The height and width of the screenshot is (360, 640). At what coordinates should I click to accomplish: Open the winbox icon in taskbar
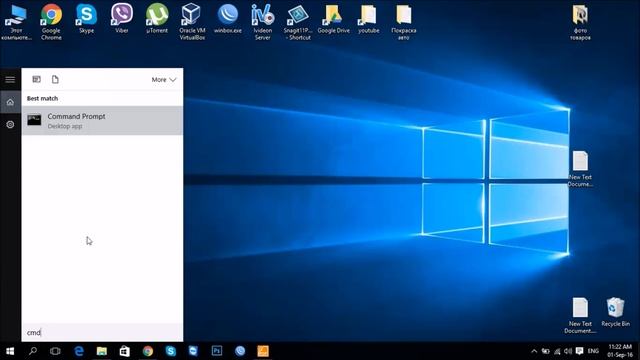pyautogui.click(x=240, y=351)
